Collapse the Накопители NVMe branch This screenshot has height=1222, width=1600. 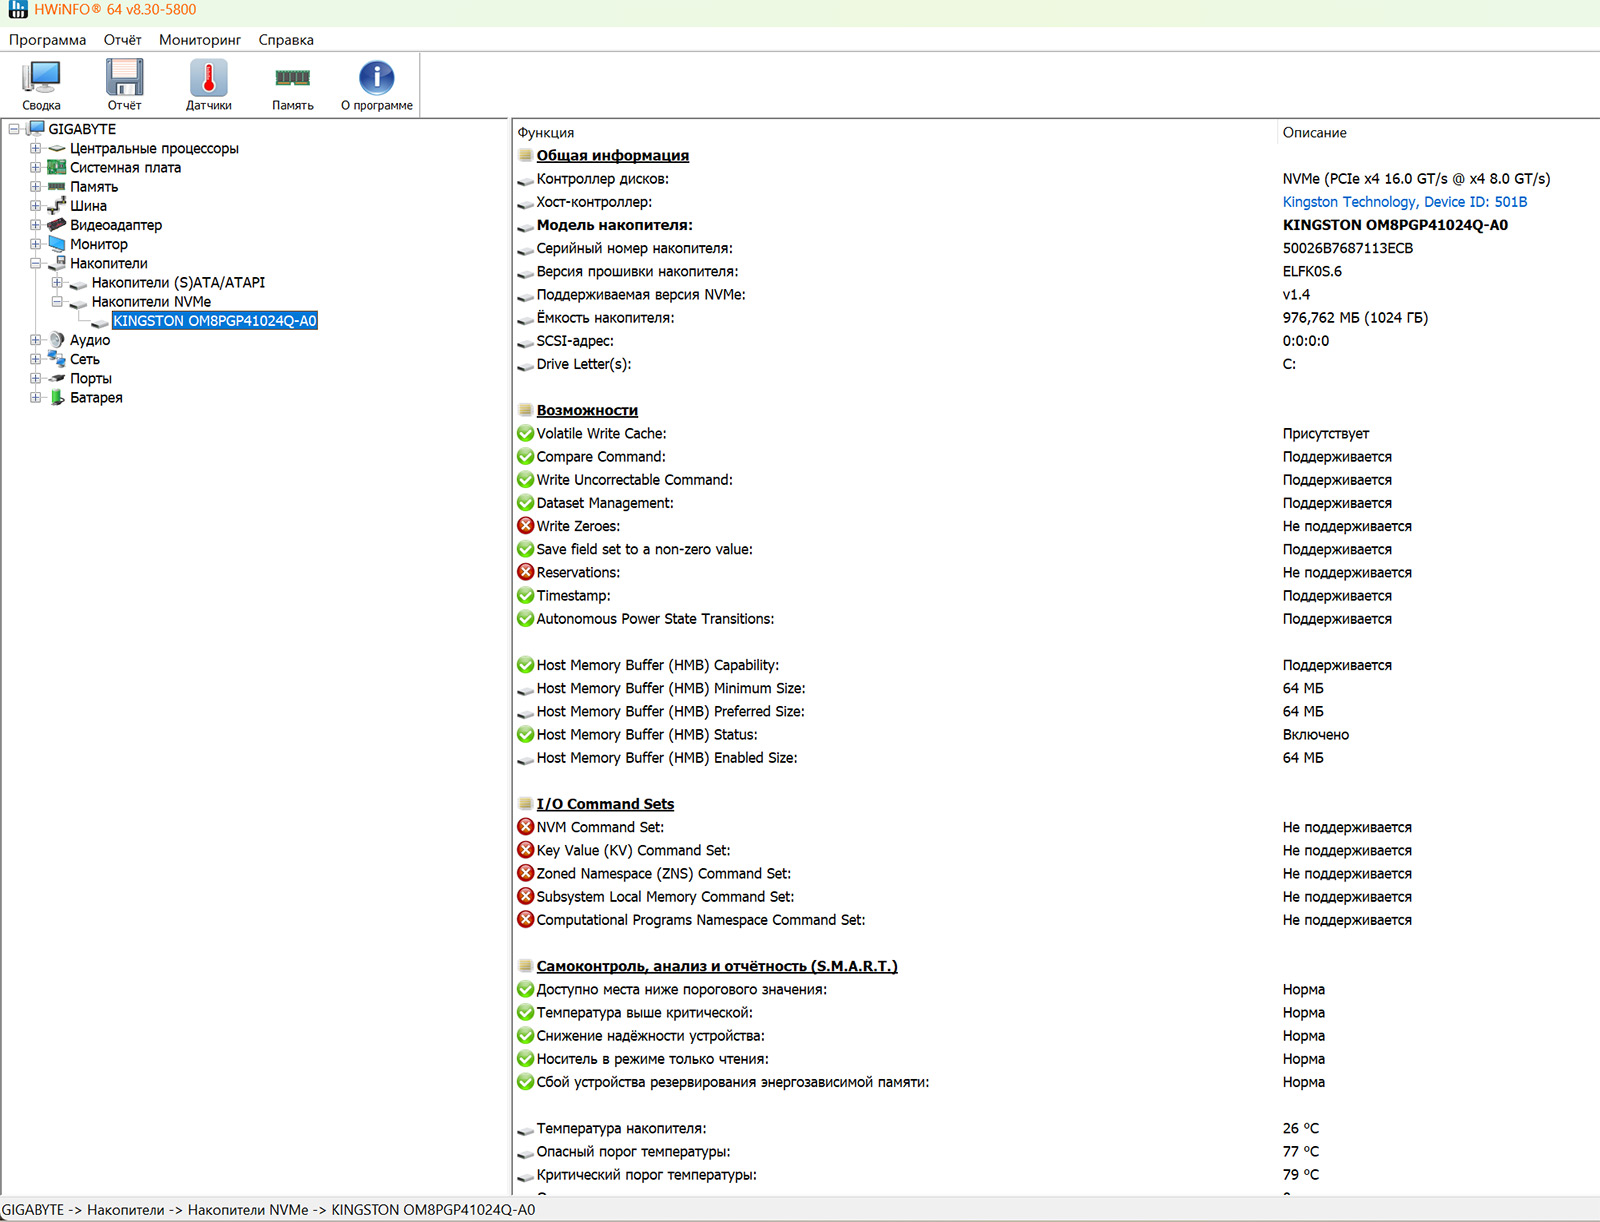pyautogui.click(x=57, y=302)
